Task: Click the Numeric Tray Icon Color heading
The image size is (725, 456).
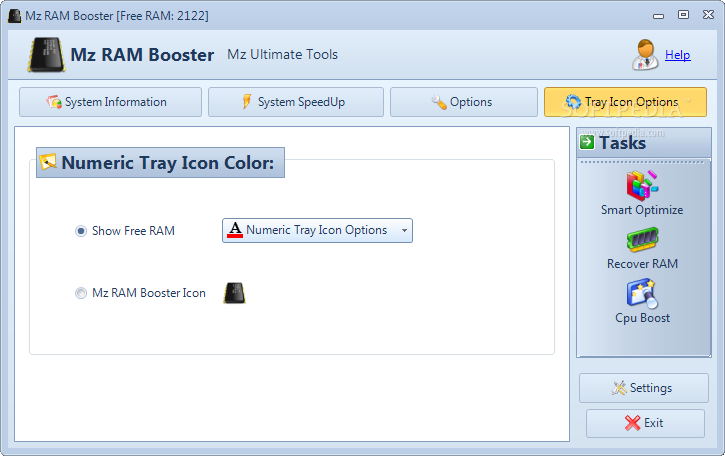Action: coord(160,163)
